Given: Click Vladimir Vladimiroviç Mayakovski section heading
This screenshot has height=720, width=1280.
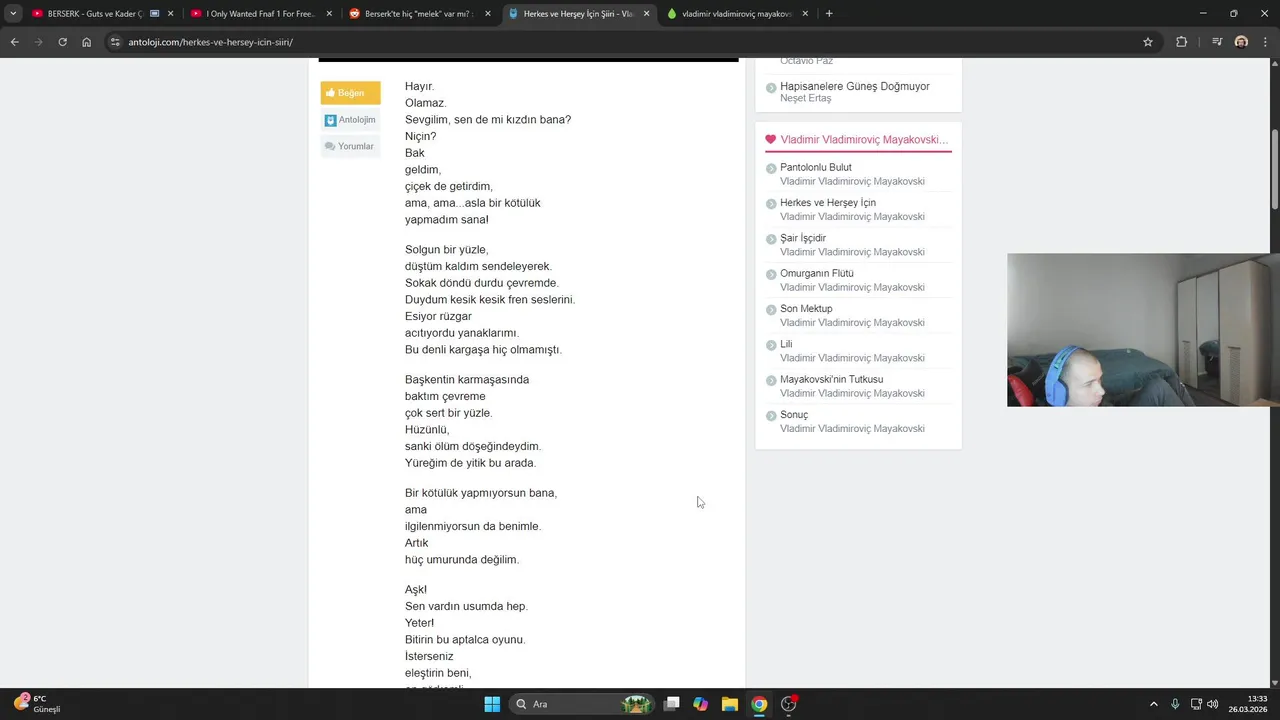Looking at the screenshot, I should 864,140.
